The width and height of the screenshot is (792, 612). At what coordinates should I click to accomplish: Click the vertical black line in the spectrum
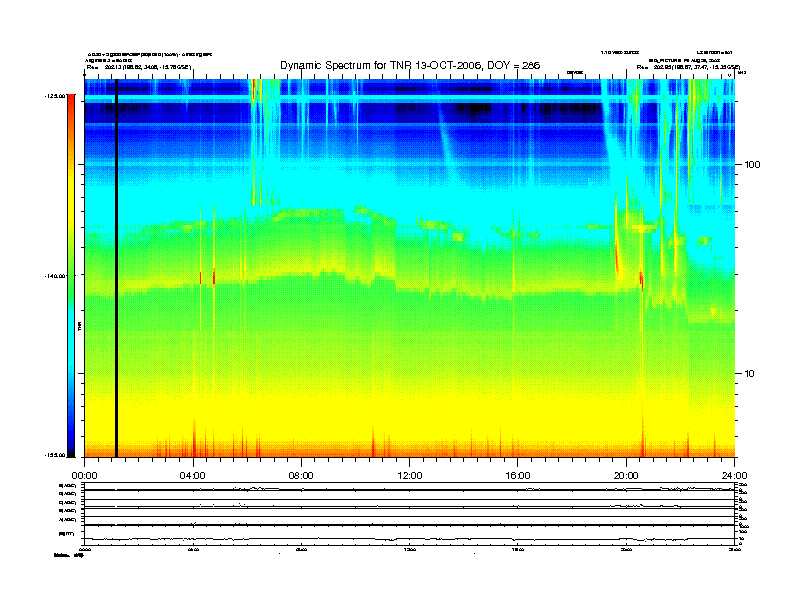[116, 268]
